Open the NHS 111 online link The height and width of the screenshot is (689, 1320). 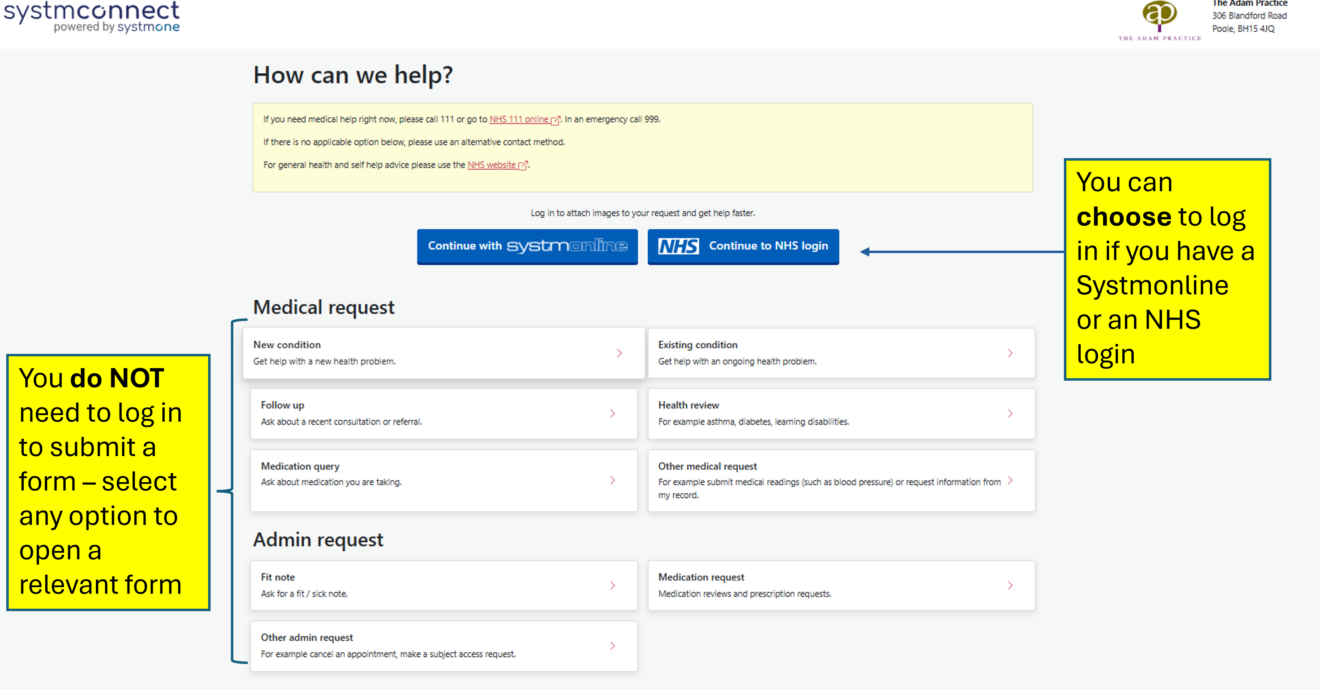click(524, 119)
